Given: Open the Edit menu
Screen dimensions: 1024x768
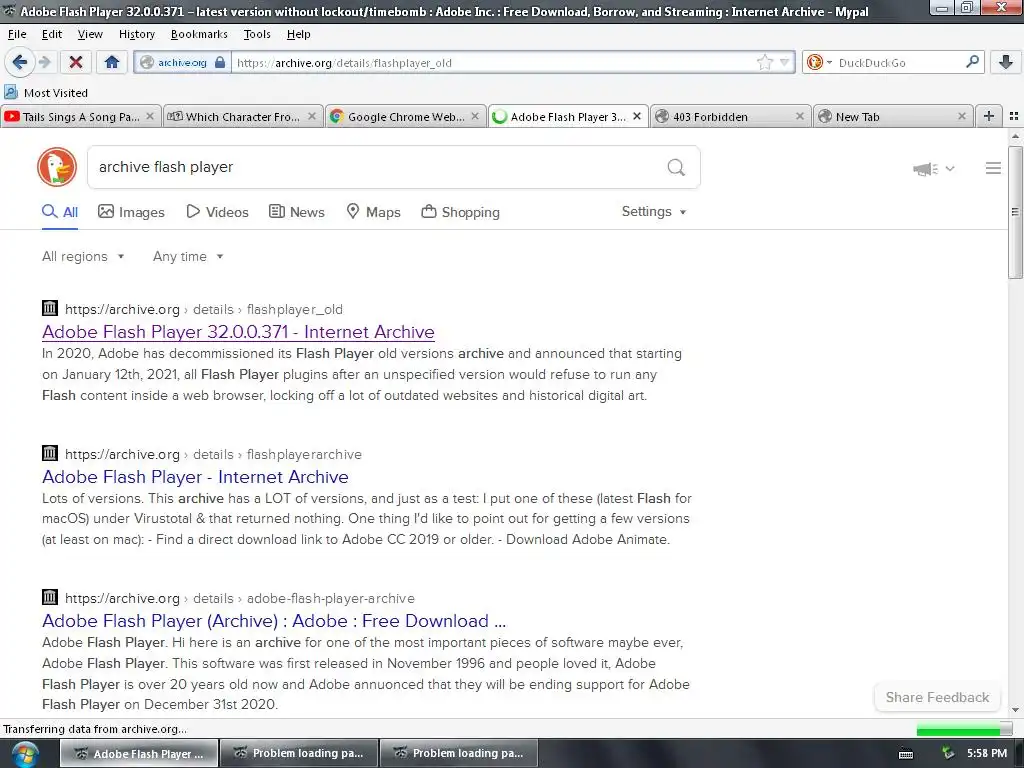Looking at the screenshot, I should click(52, 34).
